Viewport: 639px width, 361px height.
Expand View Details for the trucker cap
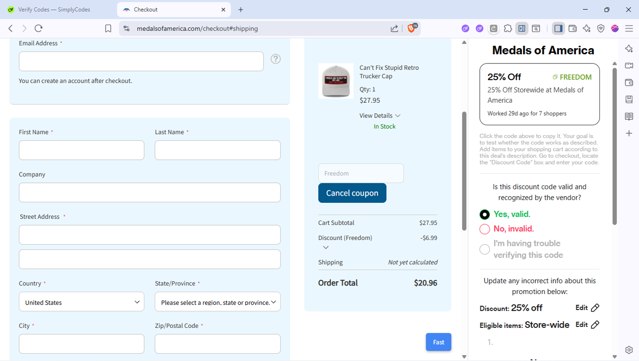pos(380,116)
